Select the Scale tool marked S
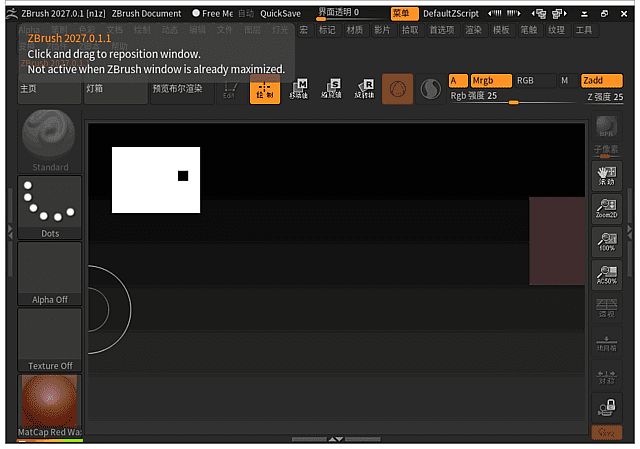Image resolution: width=640 pixels, height=449 pixels. [x=331, y=89]
